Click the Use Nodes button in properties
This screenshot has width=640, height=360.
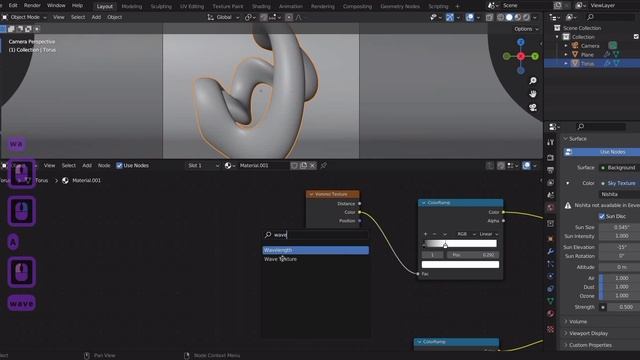click(x=602, y=152)
